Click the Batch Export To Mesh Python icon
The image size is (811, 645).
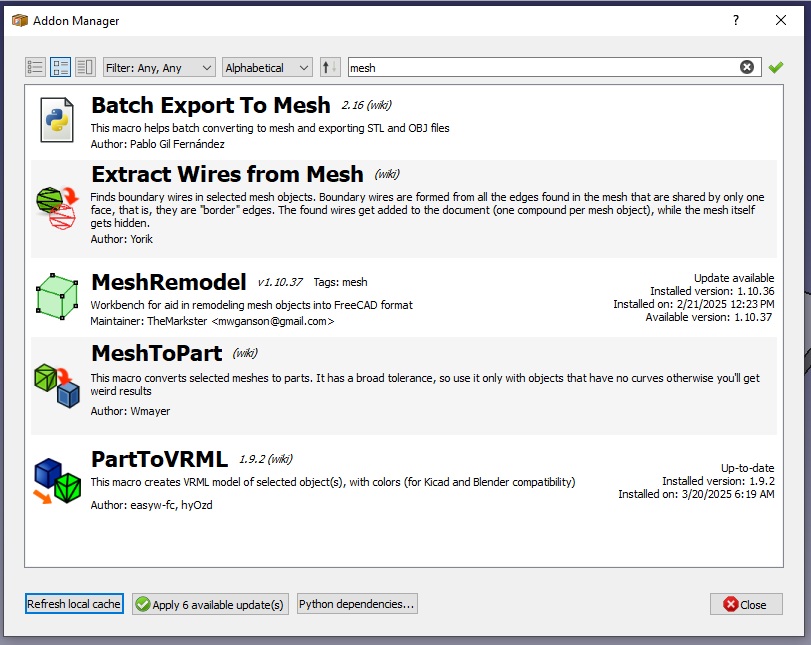(x=57, y=120)
